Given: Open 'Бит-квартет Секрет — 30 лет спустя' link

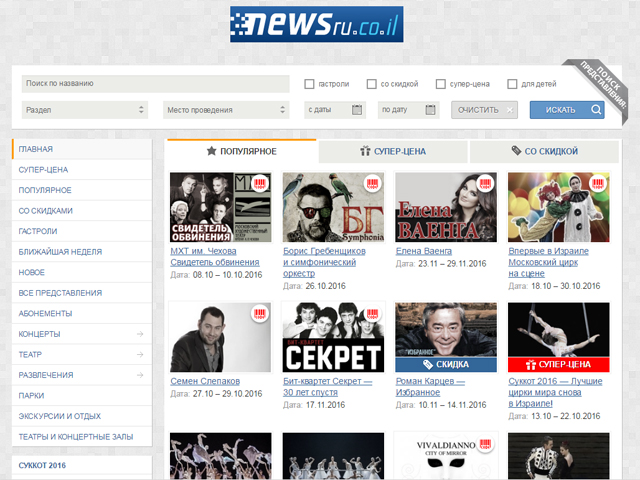Looking at the screenshot, I should tap(327, 387).
